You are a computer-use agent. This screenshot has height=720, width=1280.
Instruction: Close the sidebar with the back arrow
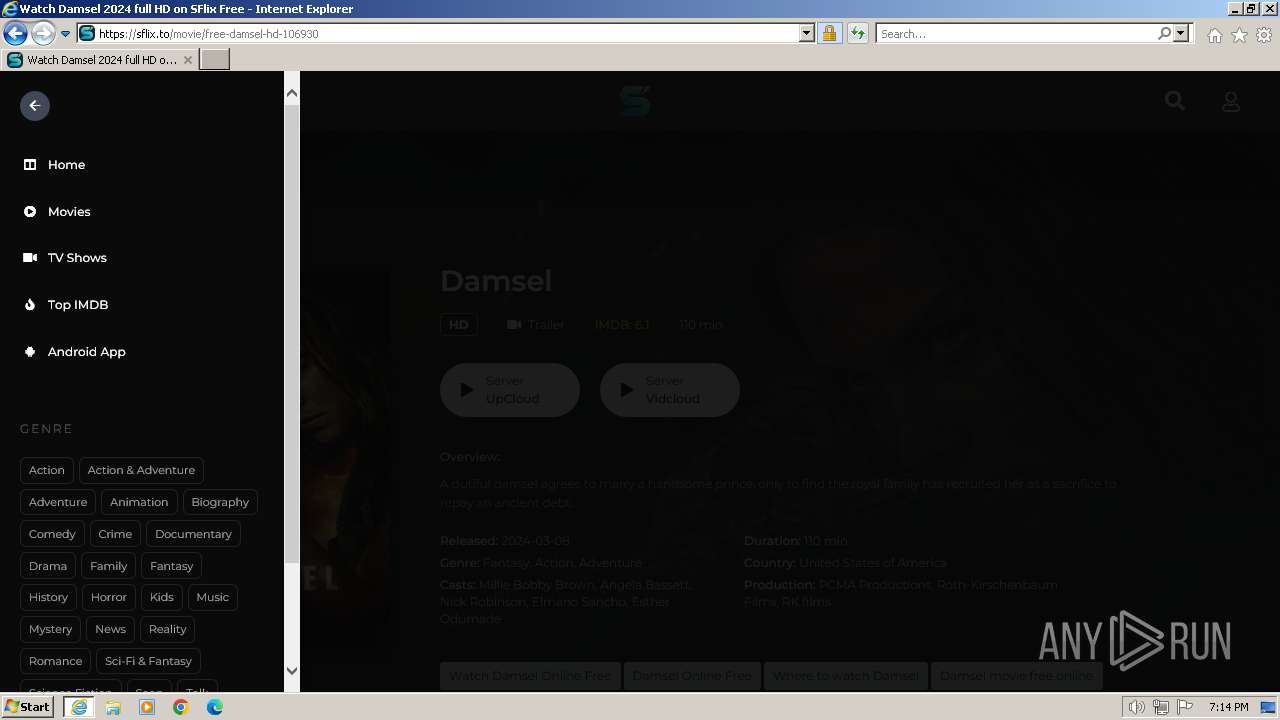35,106
